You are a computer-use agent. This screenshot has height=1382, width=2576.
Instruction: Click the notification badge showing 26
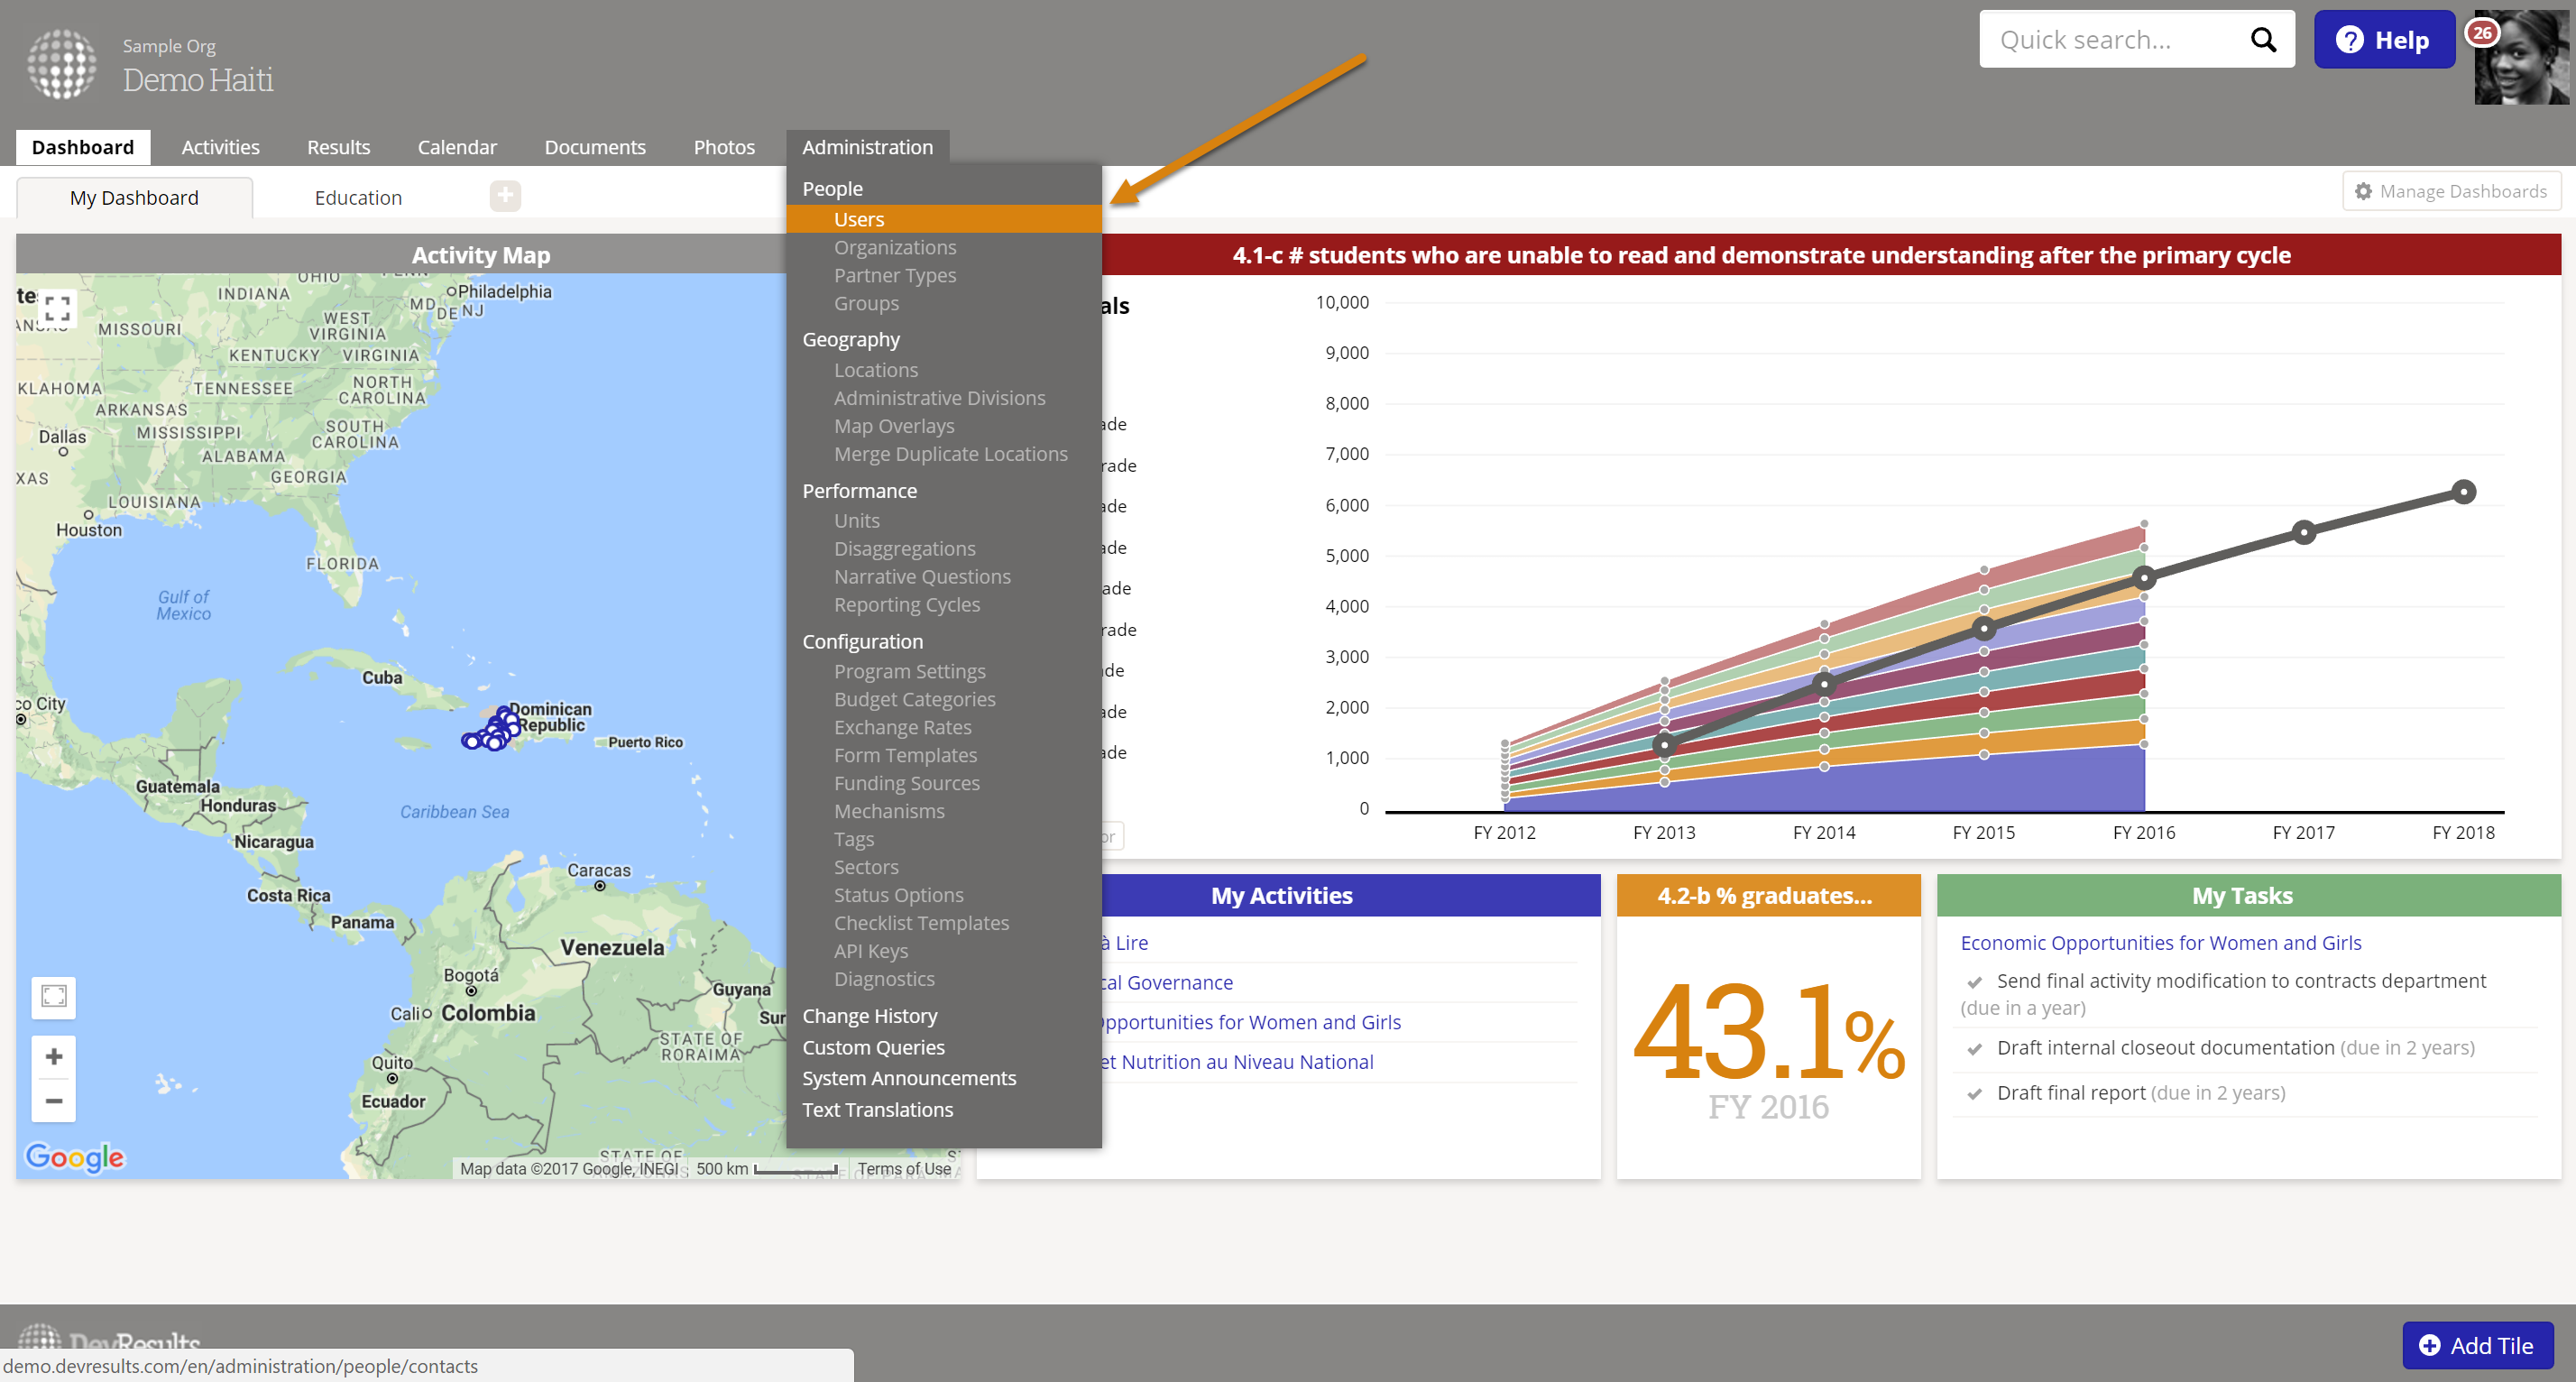point(2482,32)
